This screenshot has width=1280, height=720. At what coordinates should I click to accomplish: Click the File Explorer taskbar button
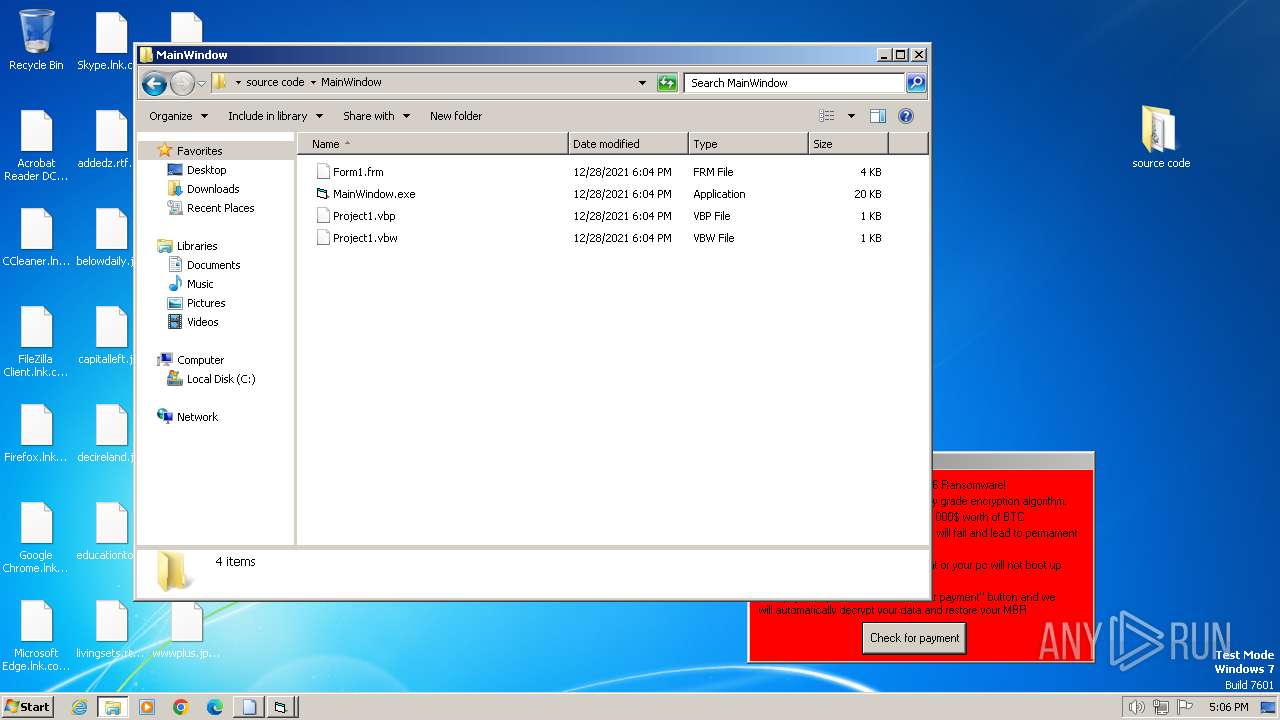pyautogui.click(x=112, y=707)
